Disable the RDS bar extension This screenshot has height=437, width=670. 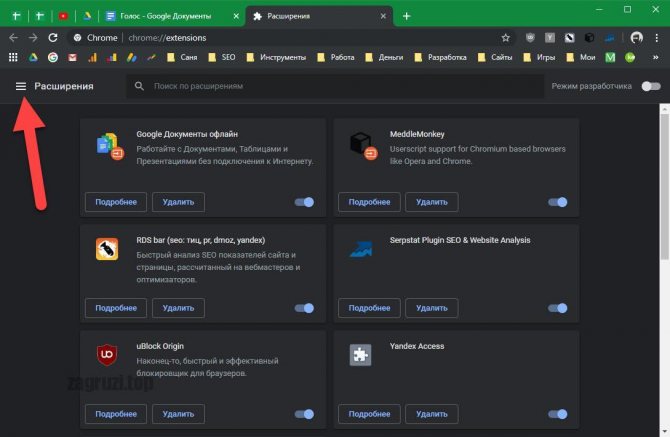pyautogui.click(x=304, y=308)
